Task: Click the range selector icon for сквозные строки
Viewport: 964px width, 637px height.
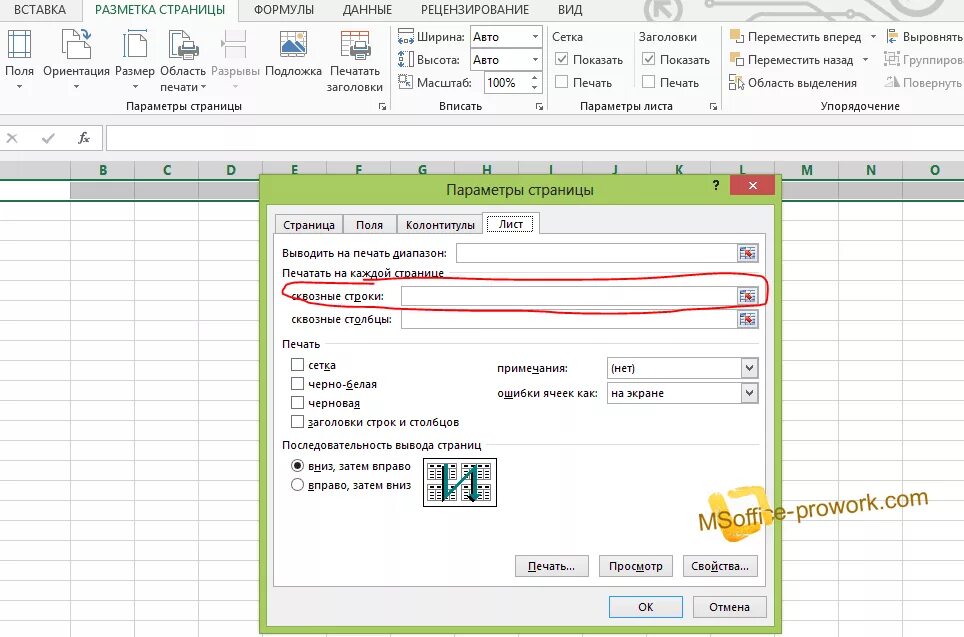Action: (748, 296)
